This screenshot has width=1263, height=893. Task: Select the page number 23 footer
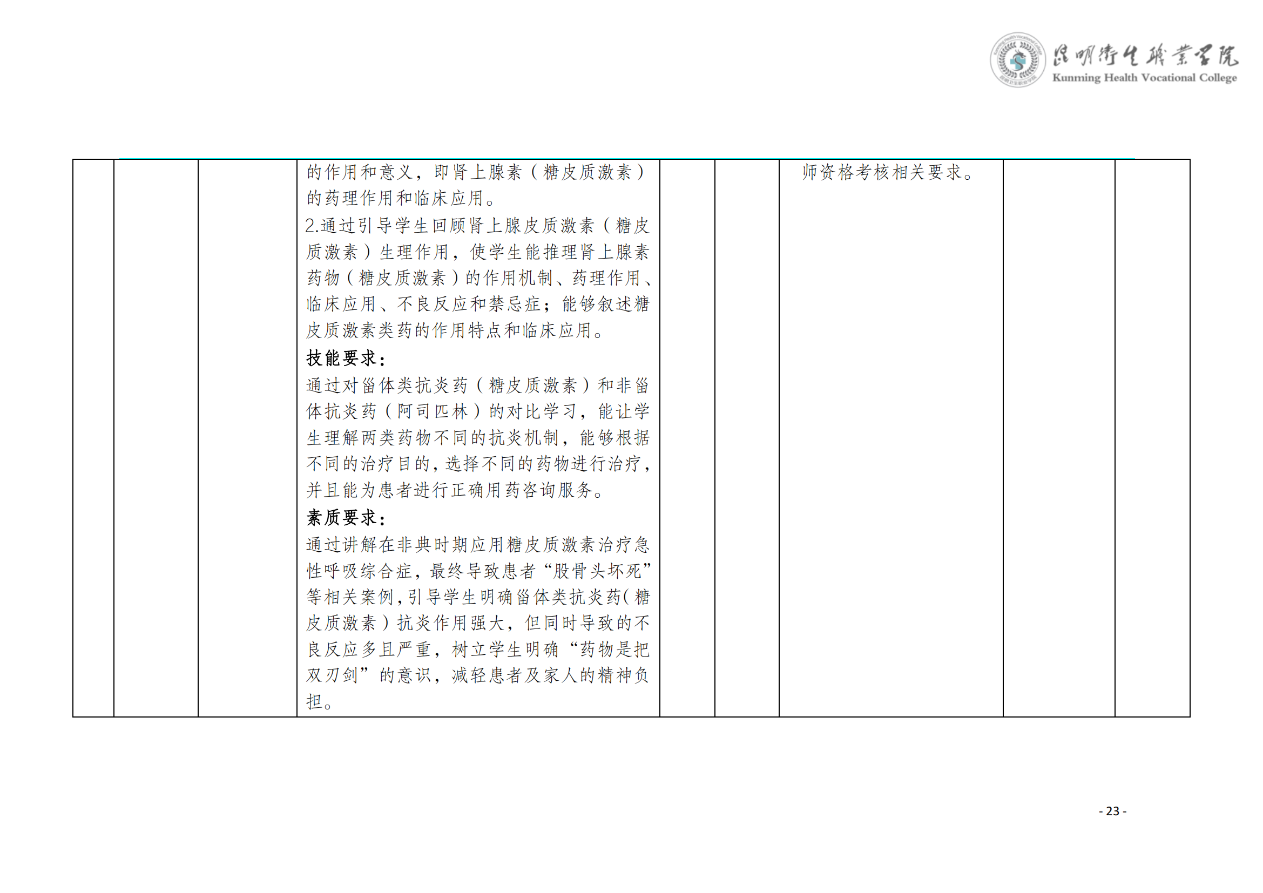click(1112, 811)
